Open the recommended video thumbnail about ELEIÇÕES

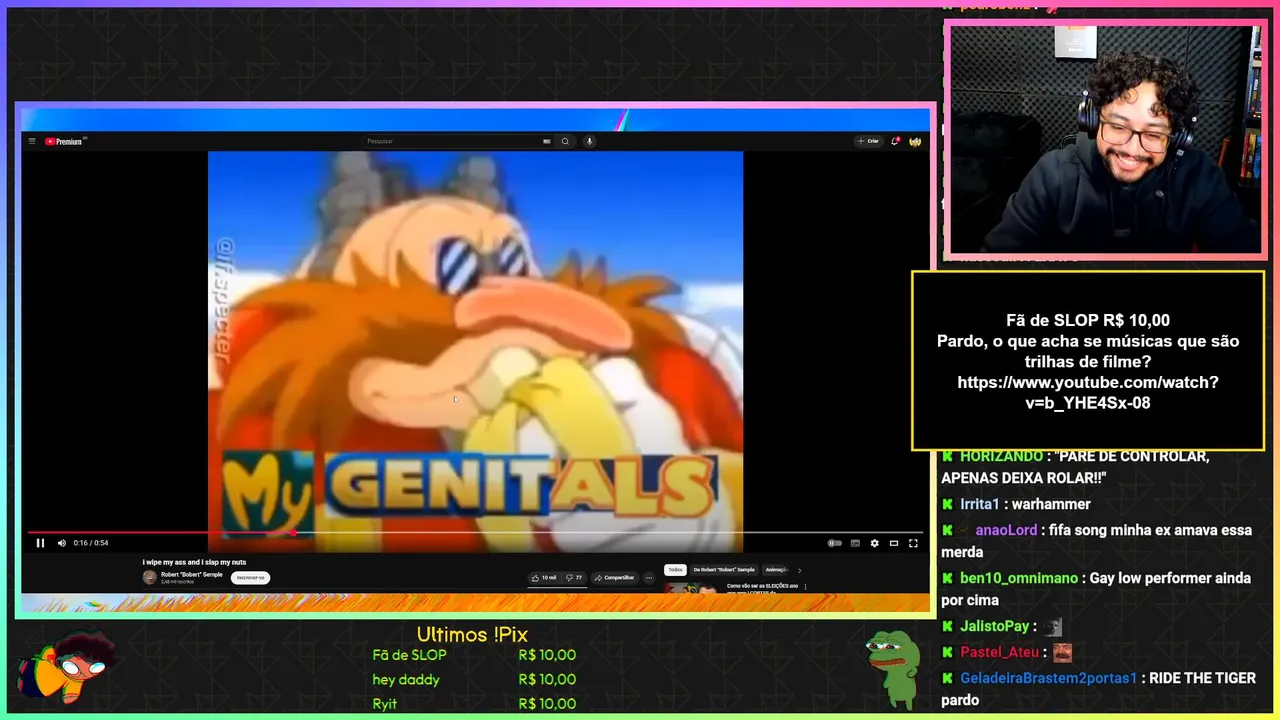pyautogui.click(x=692, y=587)
